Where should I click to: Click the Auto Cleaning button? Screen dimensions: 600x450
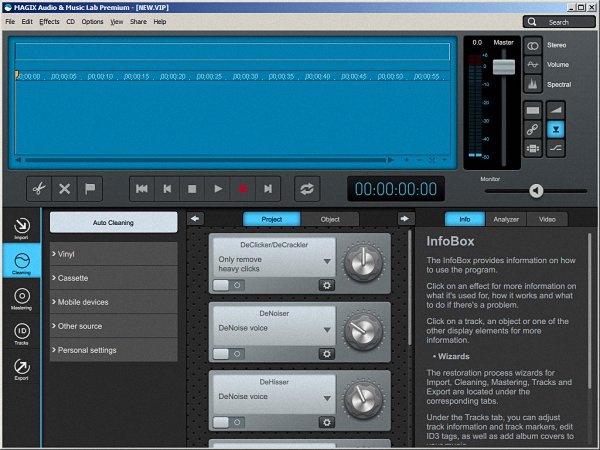click(113, 222)
